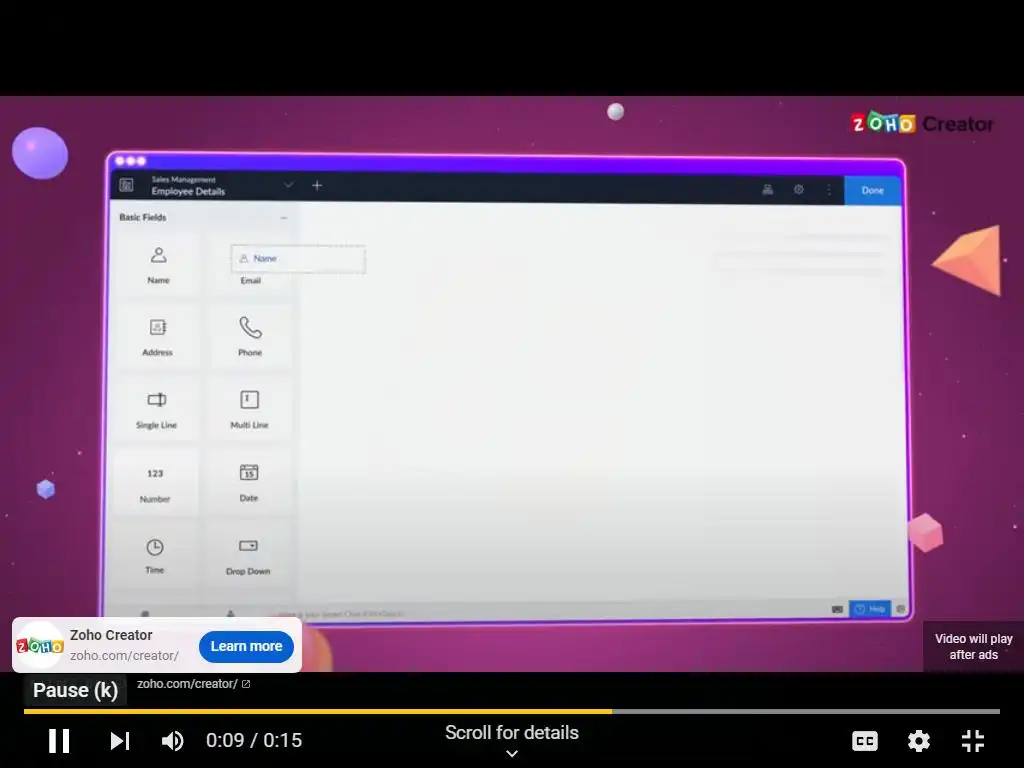
Task: Click the Zoho logo in ad card
Action: (x=40, y=646)
